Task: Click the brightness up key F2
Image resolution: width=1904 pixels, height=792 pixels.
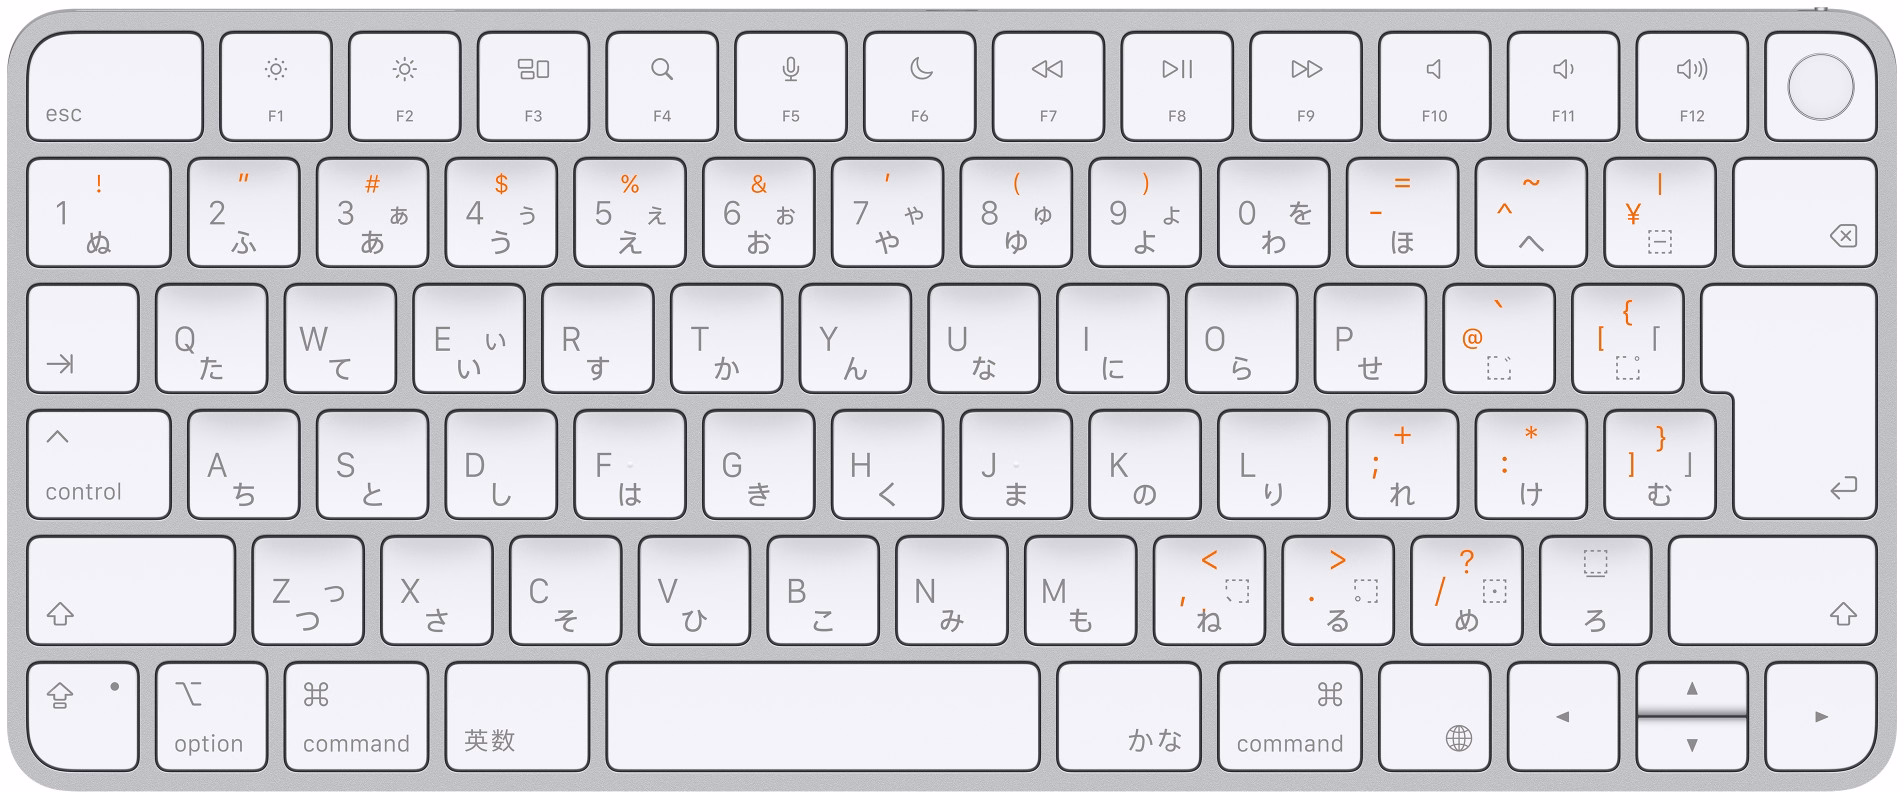Action: (405, 86)
